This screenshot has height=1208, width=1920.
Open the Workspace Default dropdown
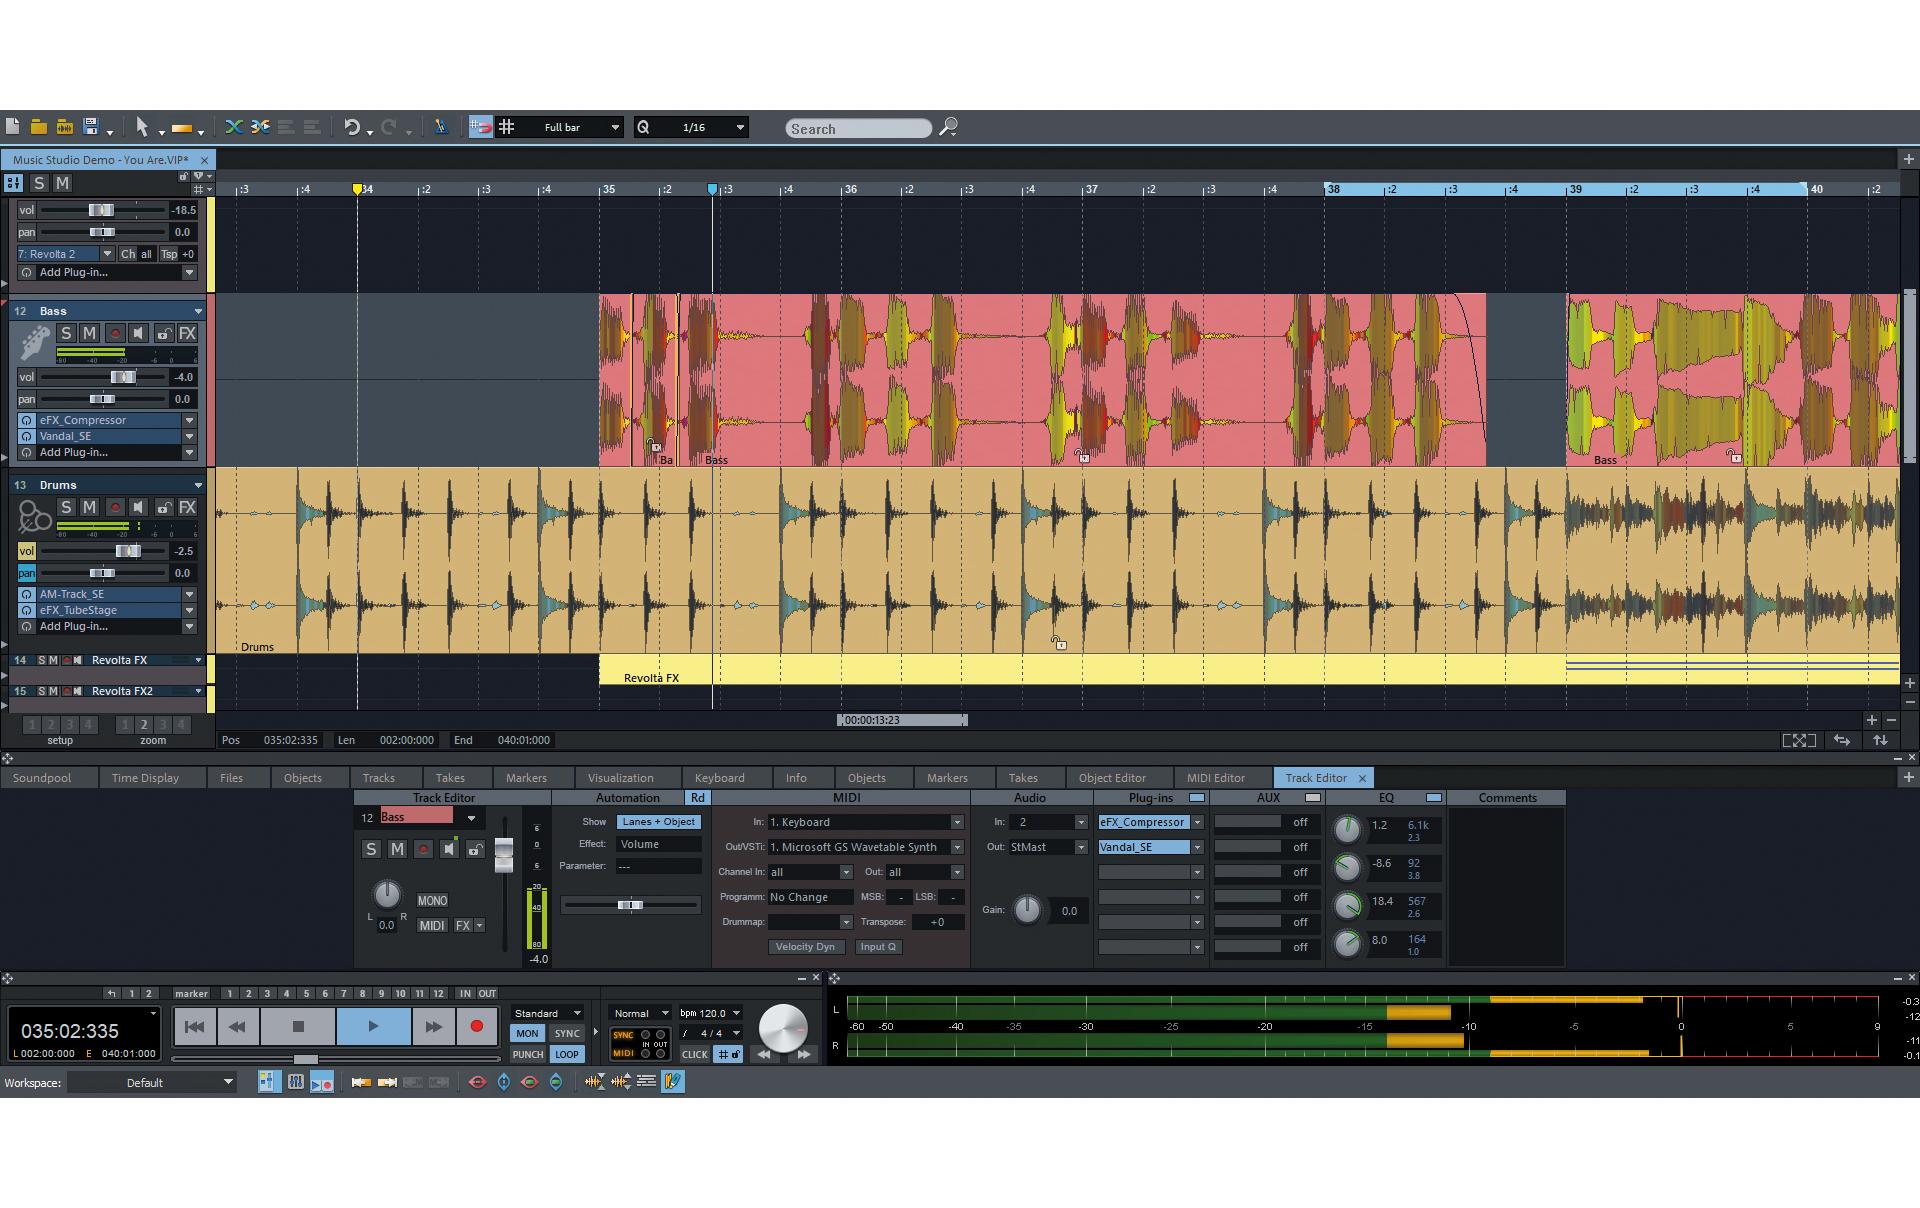tap(152, 1082)
